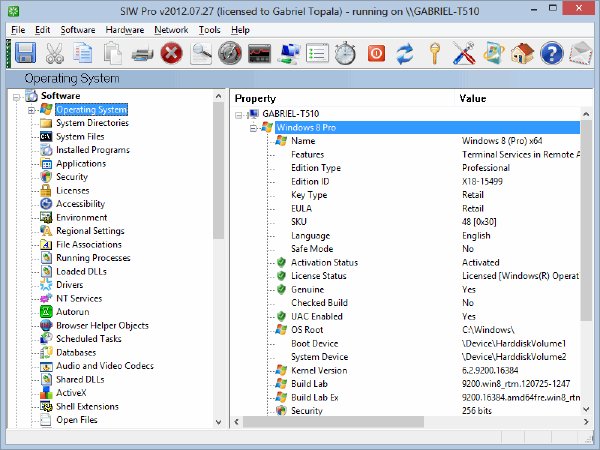Screen dimensions: 600x450
Task: Click the stopwatch toolbar icon
Action: [x=345, y=53]
